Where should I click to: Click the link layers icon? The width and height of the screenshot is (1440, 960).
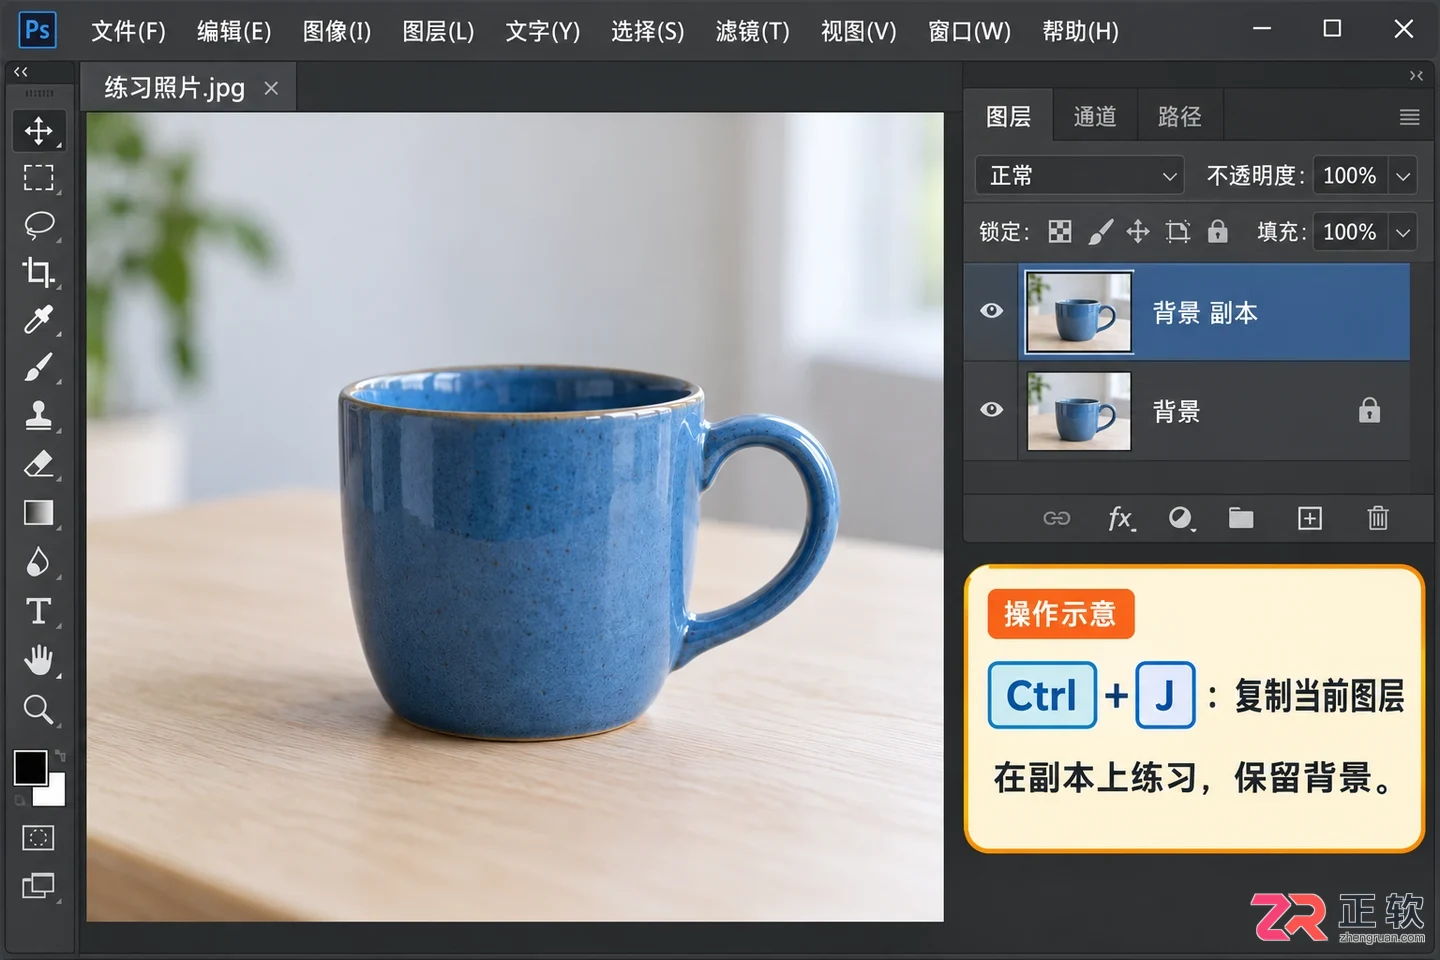(1057, 518)
